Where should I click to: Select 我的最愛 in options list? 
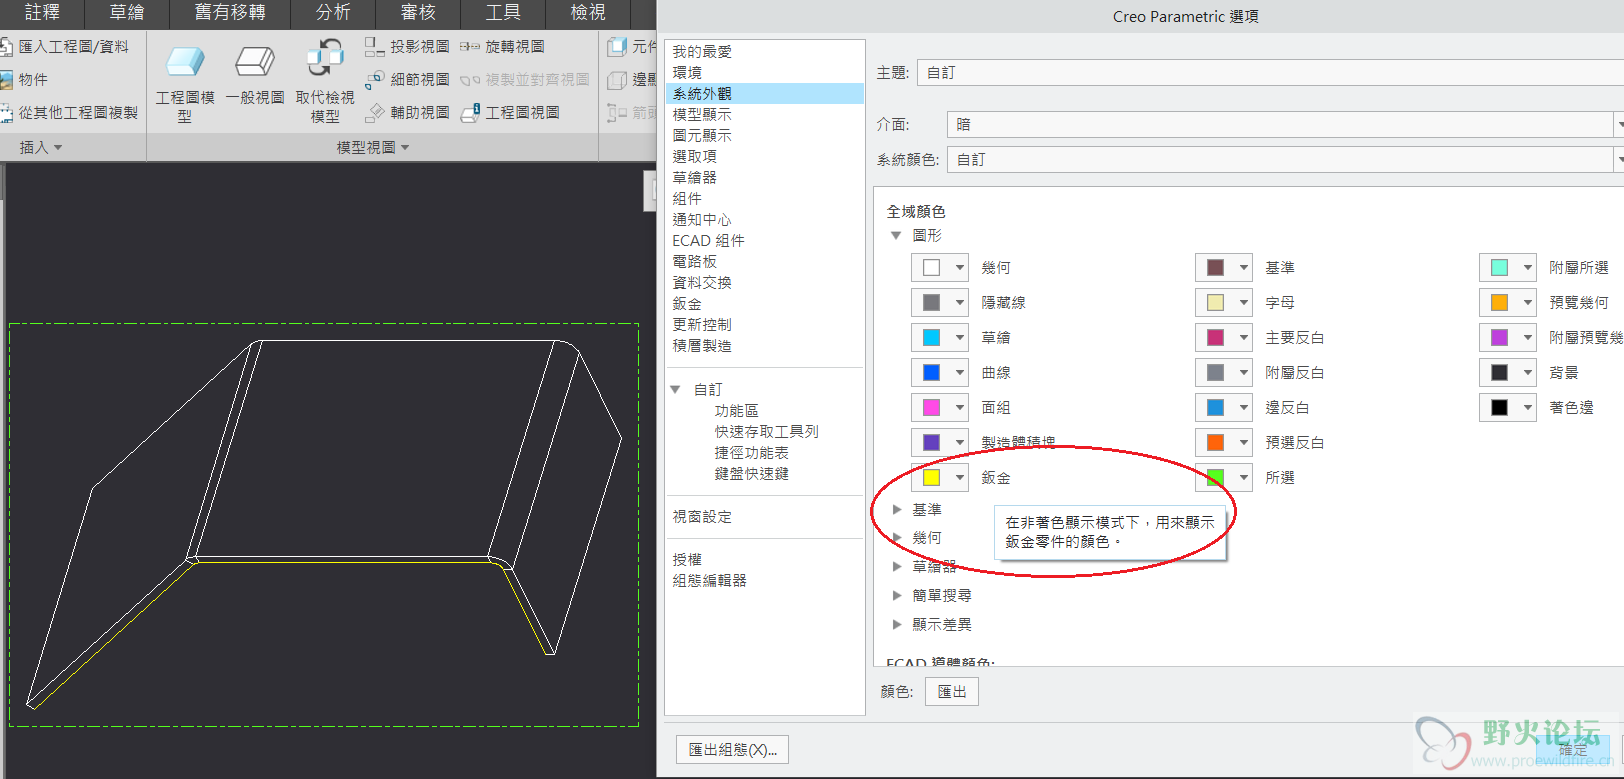click(764, 52)
